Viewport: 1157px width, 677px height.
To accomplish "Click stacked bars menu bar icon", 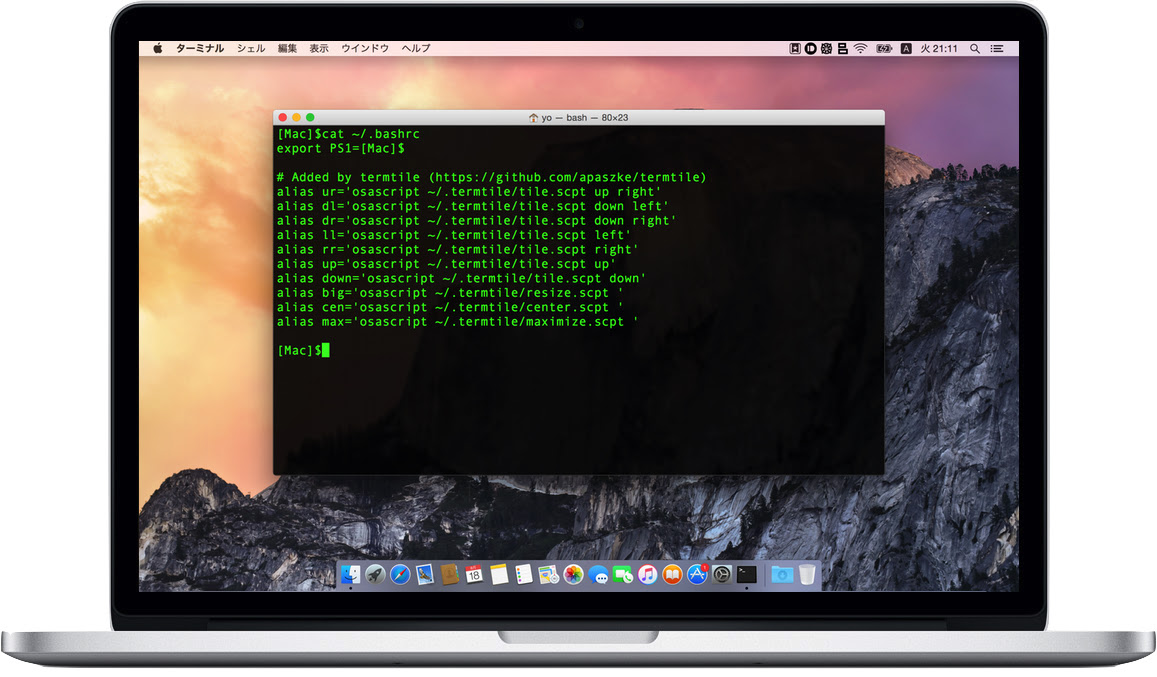I will 843,48.
